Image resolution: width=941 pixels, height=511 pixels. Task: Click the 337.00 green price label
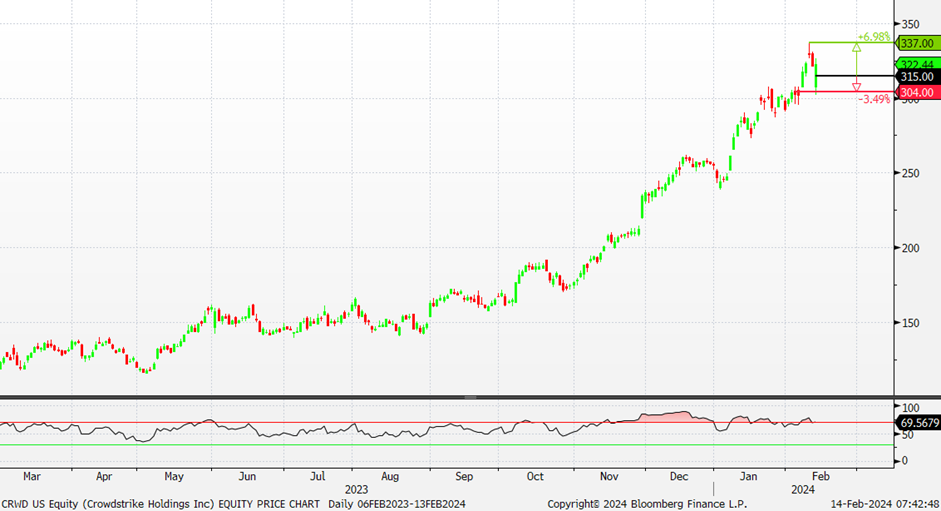[x=917, y=43]
